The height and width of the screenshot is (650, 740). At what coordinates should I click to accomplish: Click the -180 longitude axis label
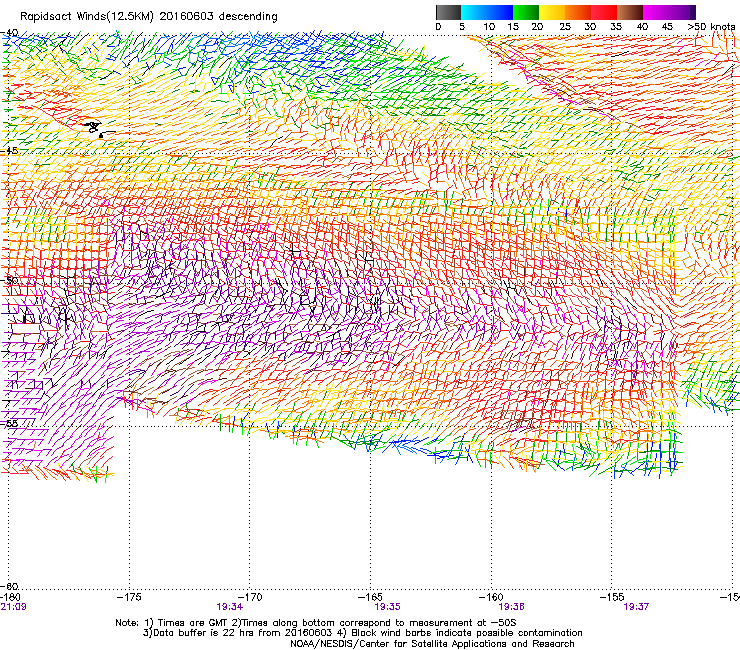[10, 597]
